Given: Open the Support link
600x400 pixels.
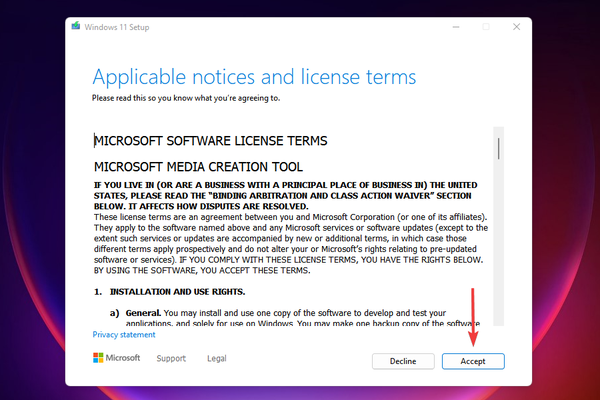Looking at the screenshot, I should pyautogui.click(x=171, y=358).
